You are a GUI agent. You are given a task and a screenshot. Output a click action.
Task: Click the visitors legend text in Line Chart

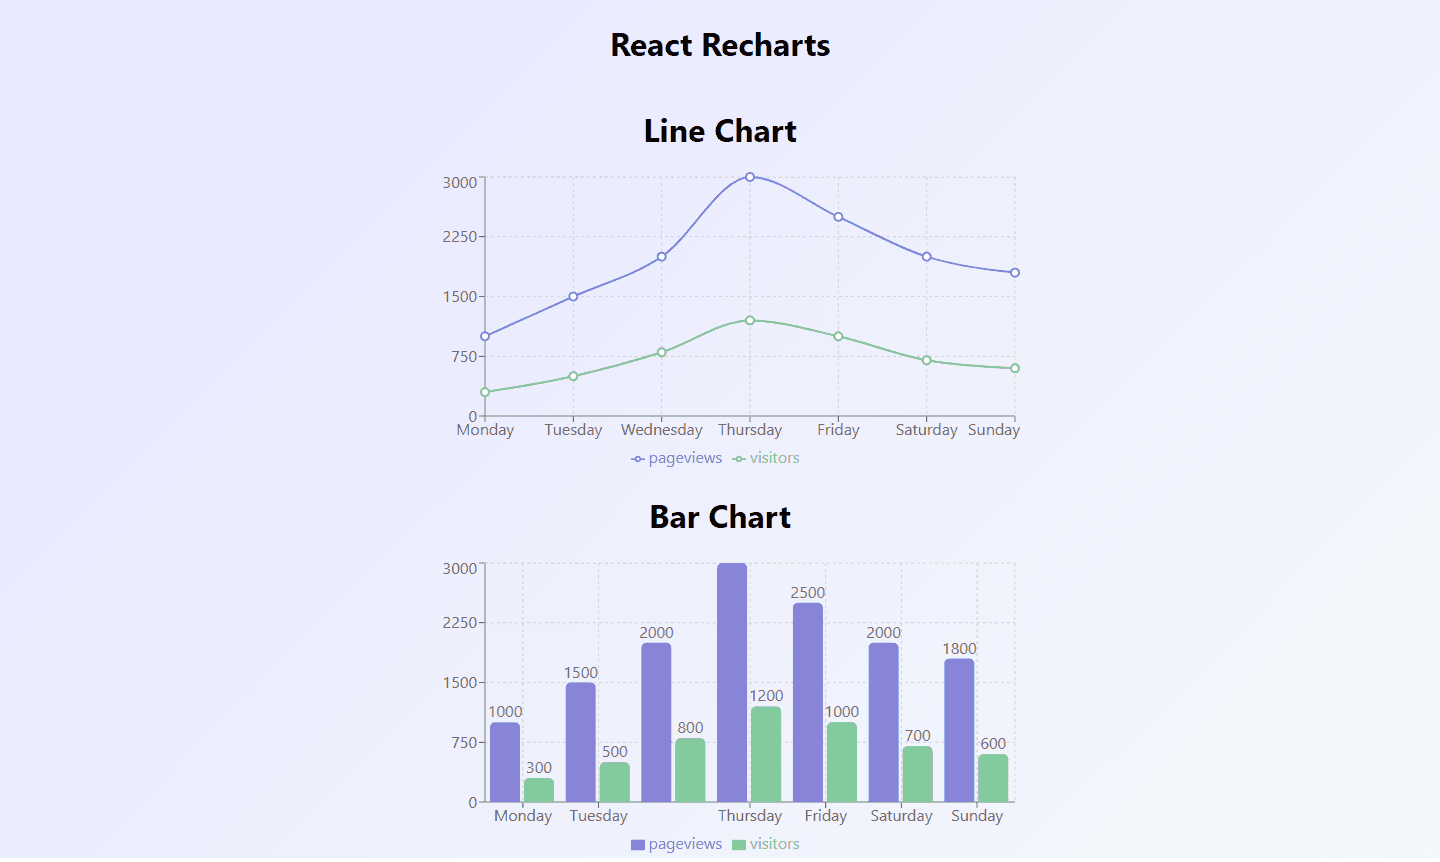[x=775, y=459]
